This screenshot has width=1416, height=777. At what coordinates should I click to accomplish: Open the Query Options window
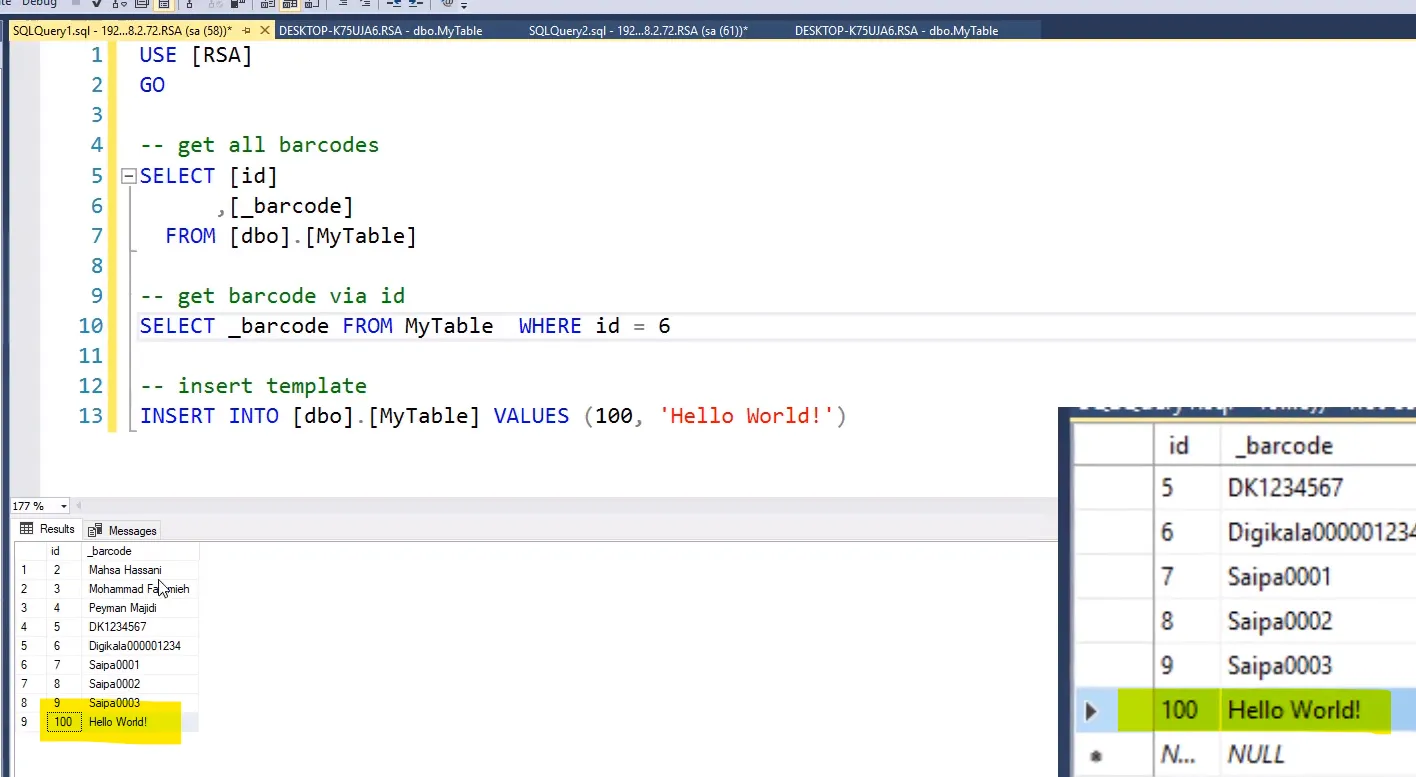[x=139, y=4]
